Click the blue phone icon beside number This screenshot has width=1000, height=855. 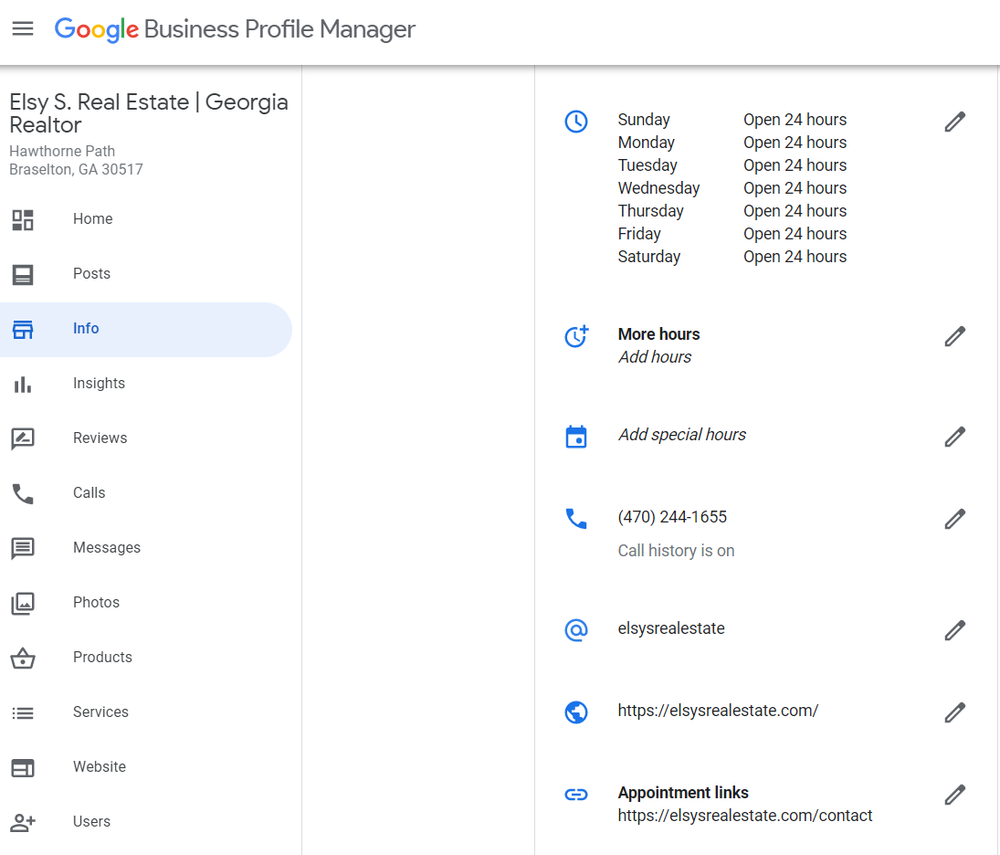point(576,518)
